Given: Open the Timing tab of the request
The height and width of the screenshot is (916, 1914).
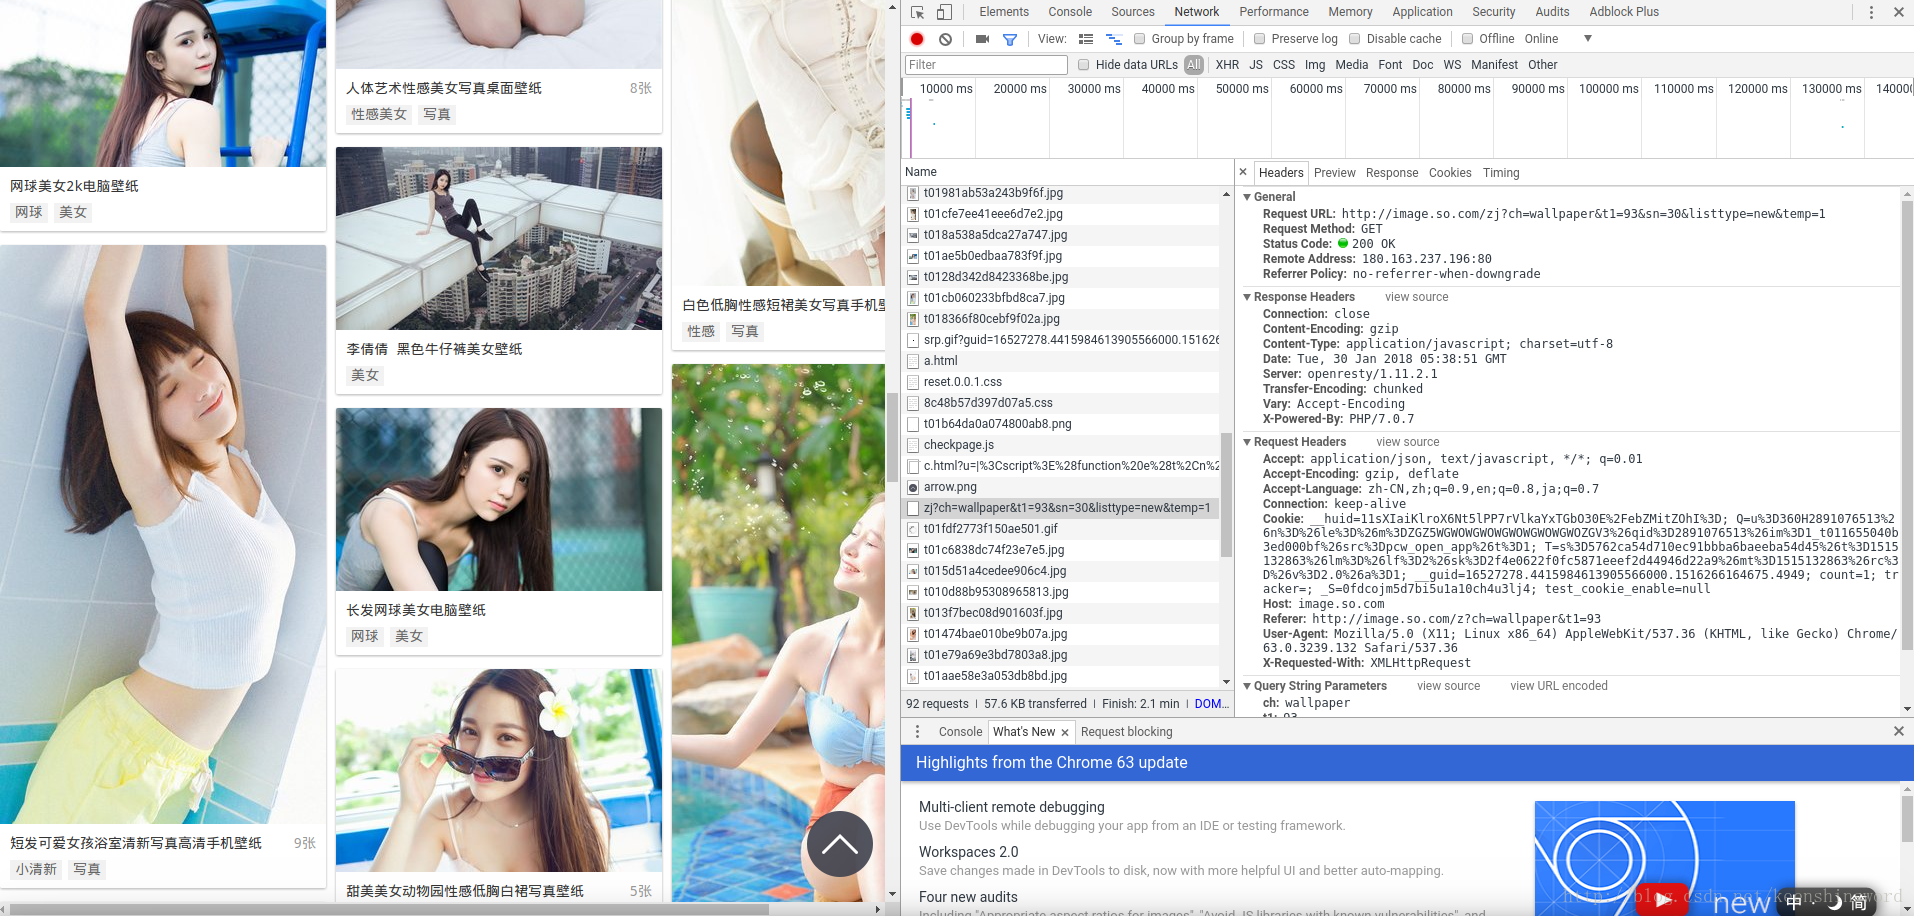Looking at the screenshot, I should (x=1501, y=173).
